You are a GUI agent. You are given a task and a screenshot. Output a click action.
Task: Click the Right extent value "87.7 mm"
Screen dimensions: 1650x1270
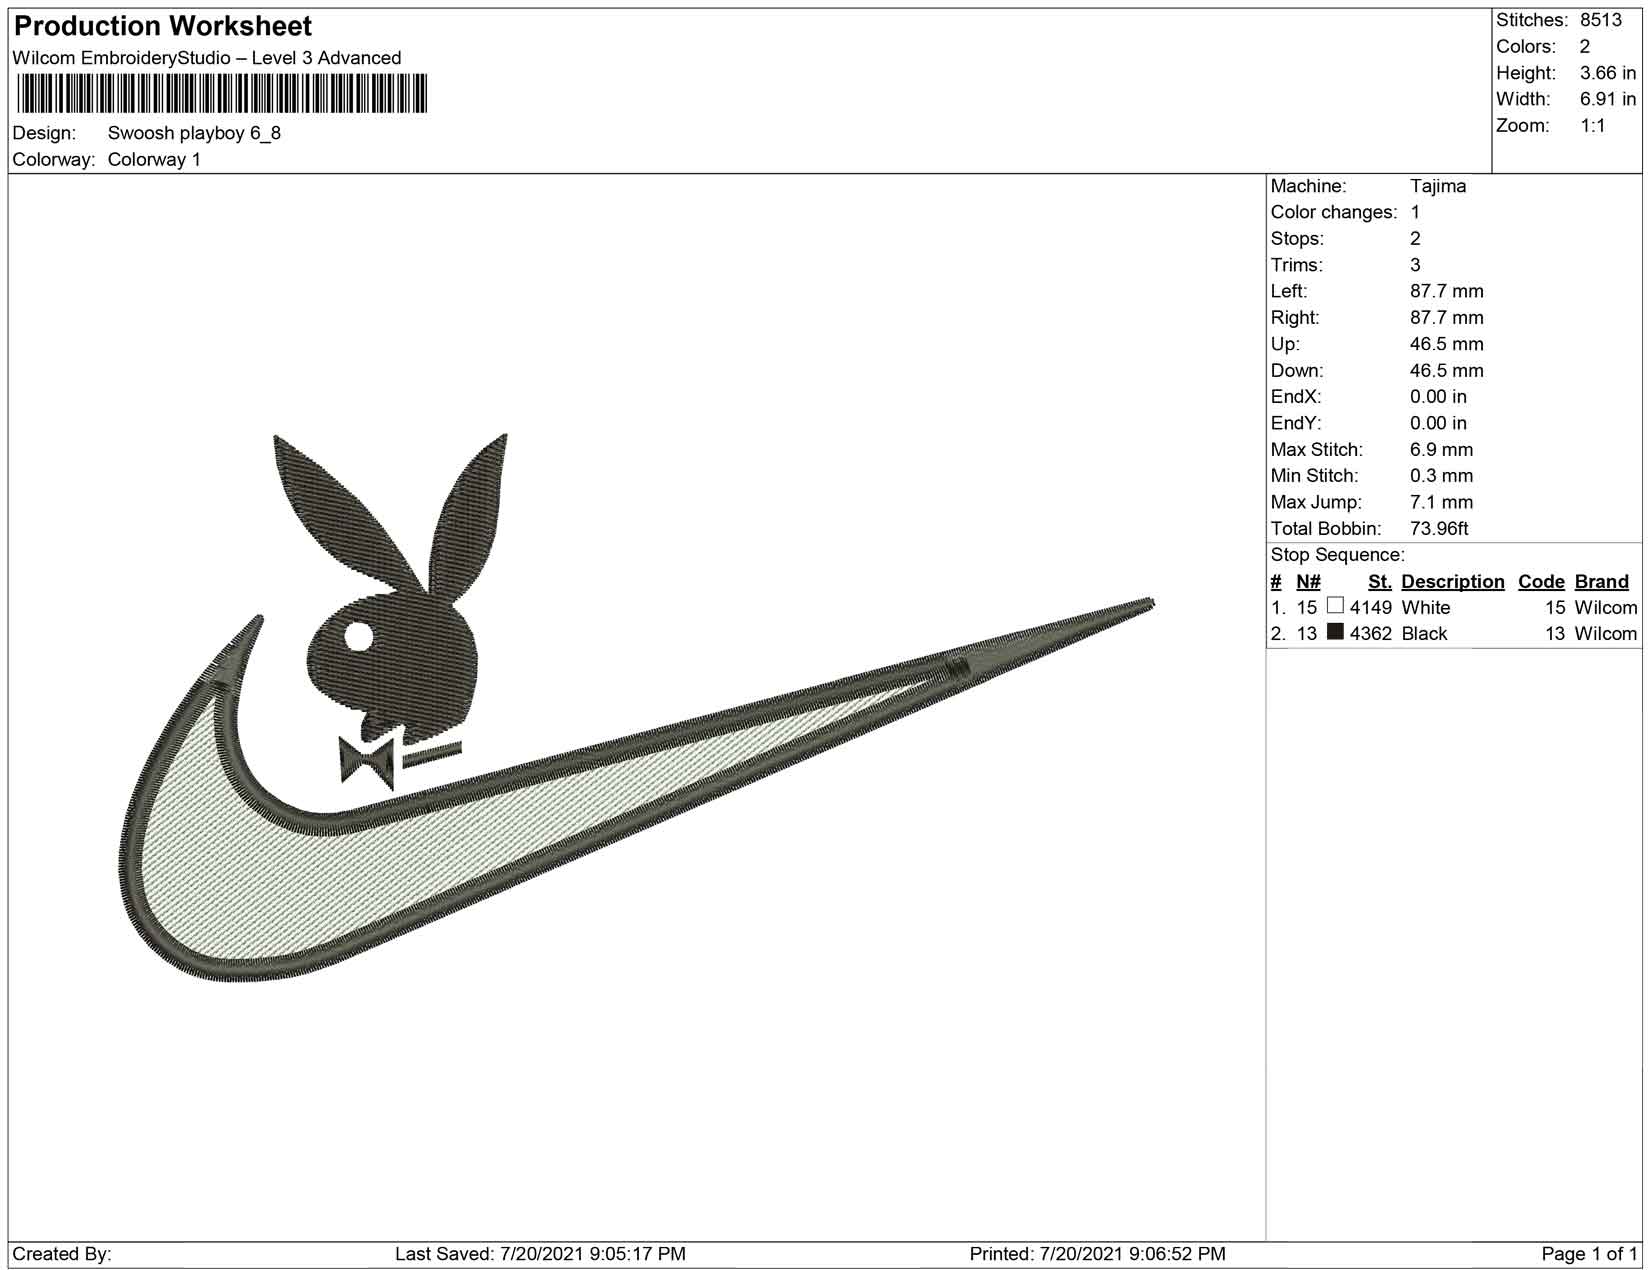pyautogui.click(x=1447, y=318)
